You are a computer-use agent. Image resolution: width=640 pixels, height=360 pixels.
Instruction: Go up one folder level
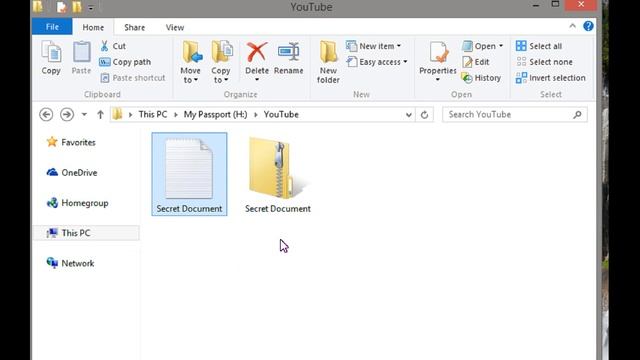pyautogui.click(x=100, y=115)
